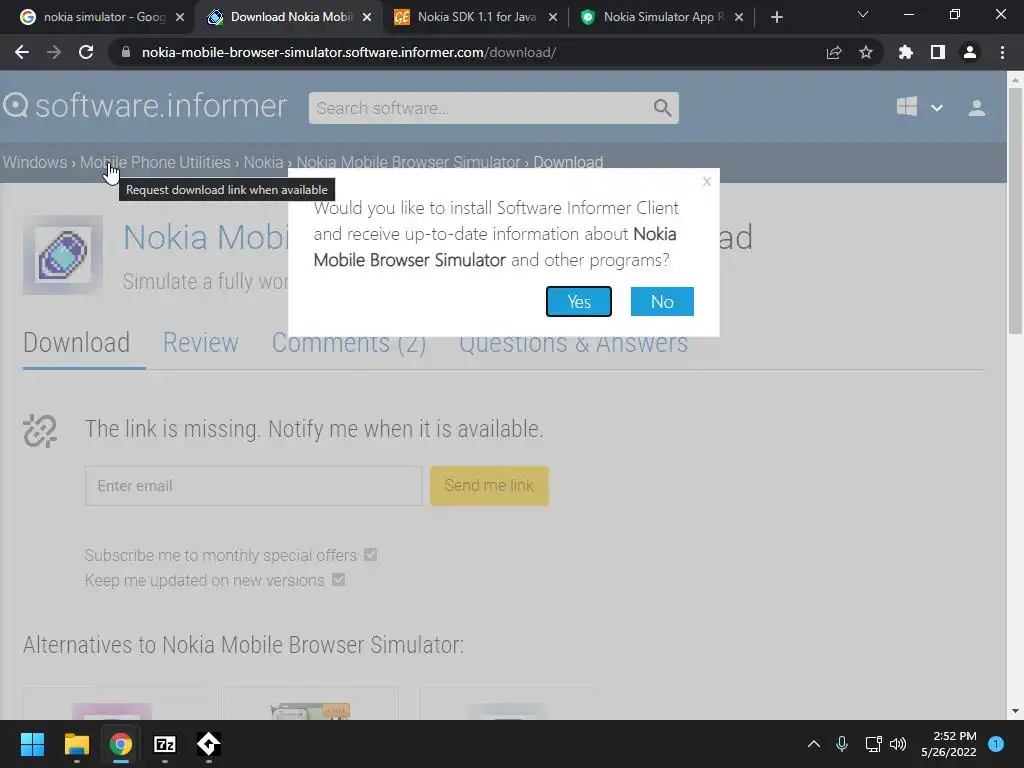This screenshot has width=1024, height=768.
Task: Expand the tab search chevron
Action: [x=863, y=14]
